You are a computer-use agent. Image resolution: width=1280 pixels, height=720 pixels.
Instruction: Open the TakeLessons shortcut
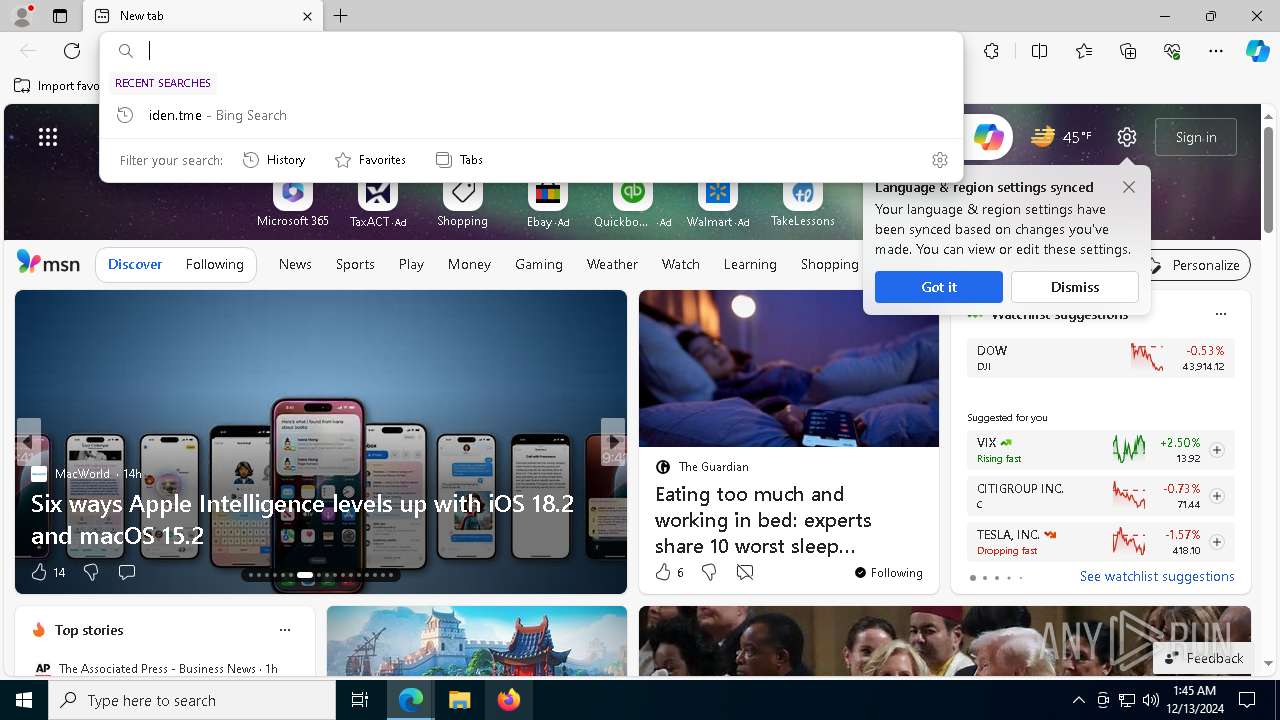(x=802, y=203)
